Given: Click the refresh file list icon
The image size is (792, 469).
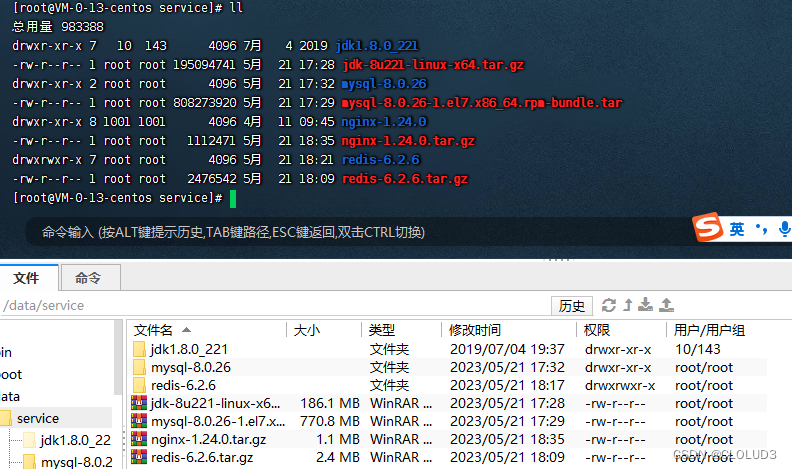Looking at the screenshot, I should point(609,305).
